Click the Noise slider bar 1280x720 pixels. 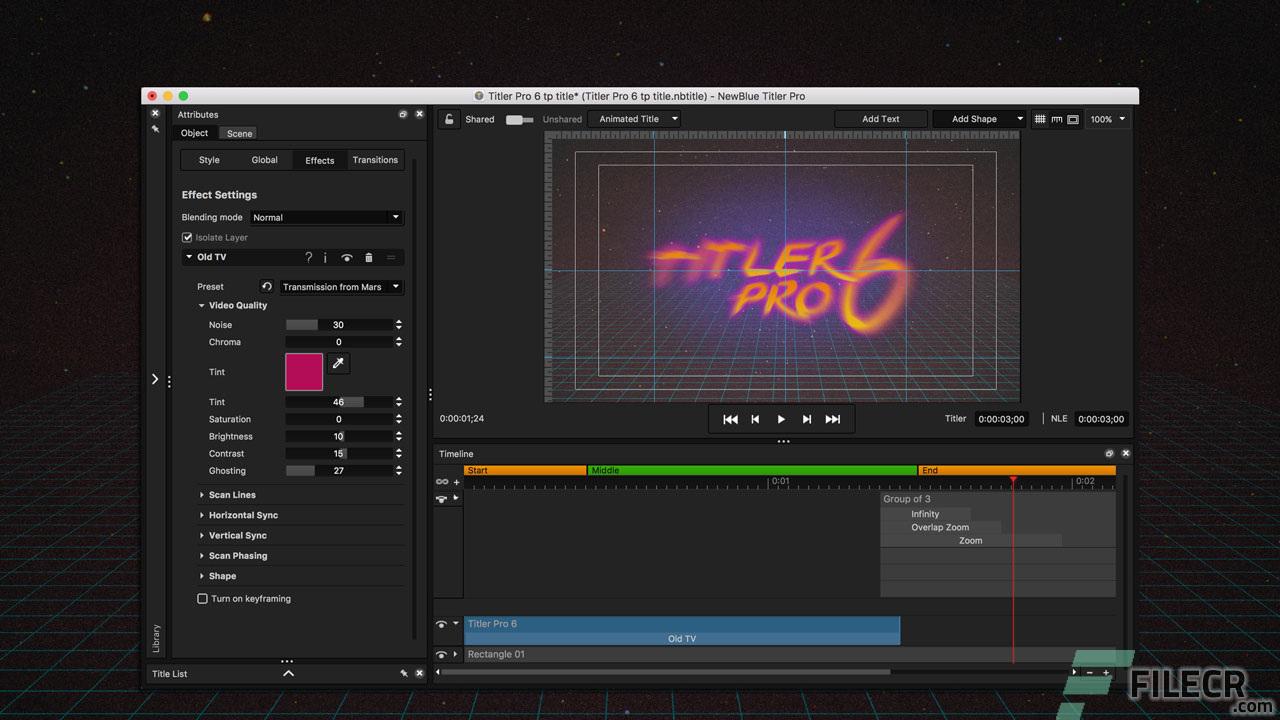339,325
